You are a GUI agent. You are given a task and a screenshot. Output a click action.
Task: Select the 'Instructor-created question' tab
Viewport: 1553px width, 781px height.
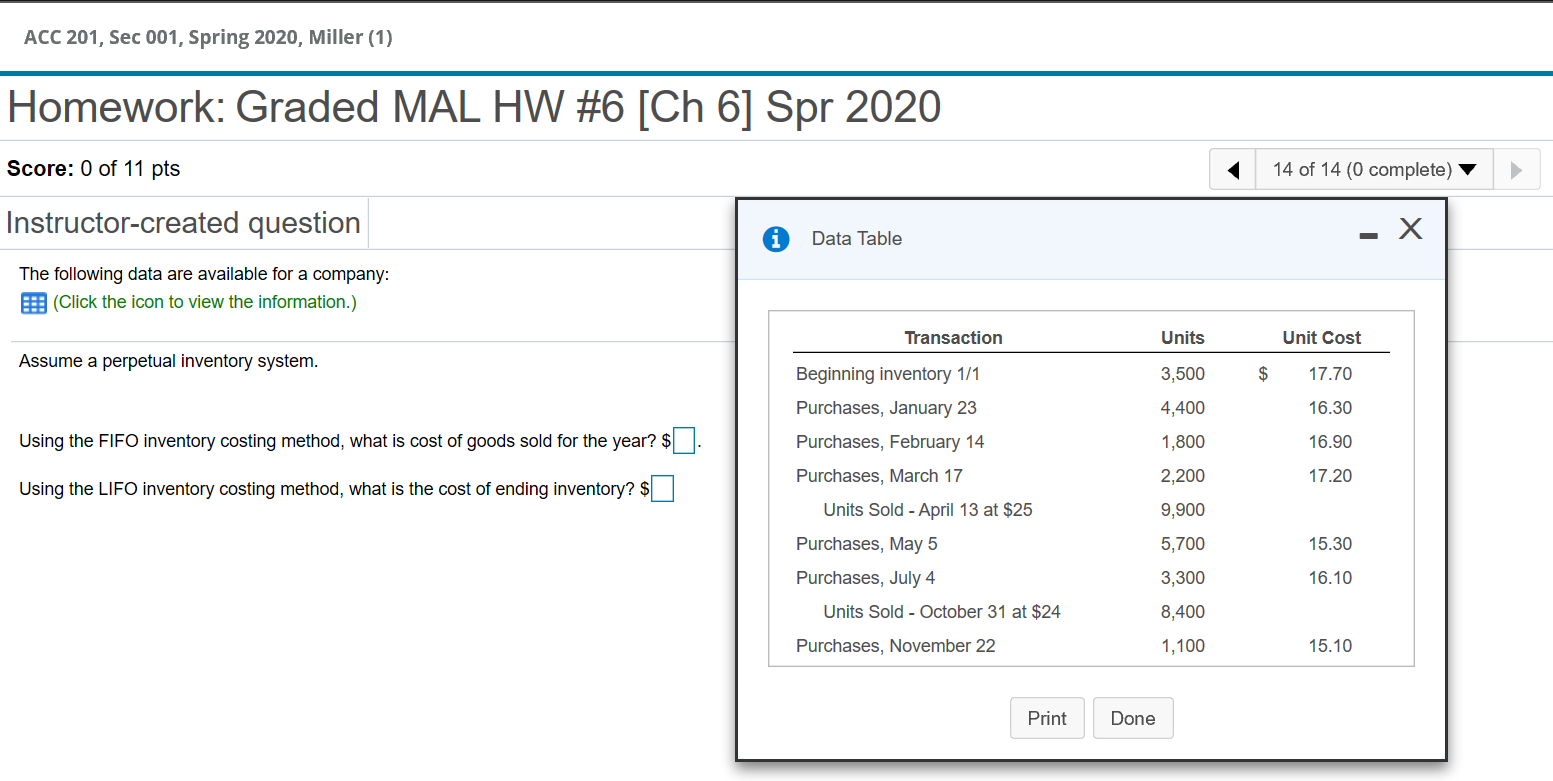(183, 222)
